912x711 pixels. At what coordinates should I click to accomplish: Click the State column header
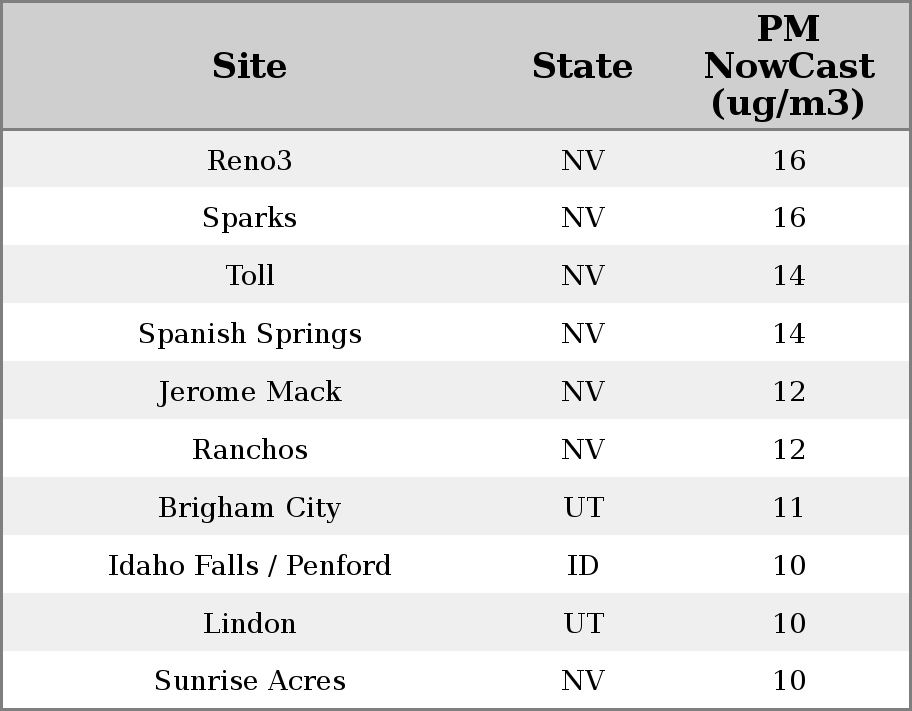pyautogui.click(x=582, y=67)
